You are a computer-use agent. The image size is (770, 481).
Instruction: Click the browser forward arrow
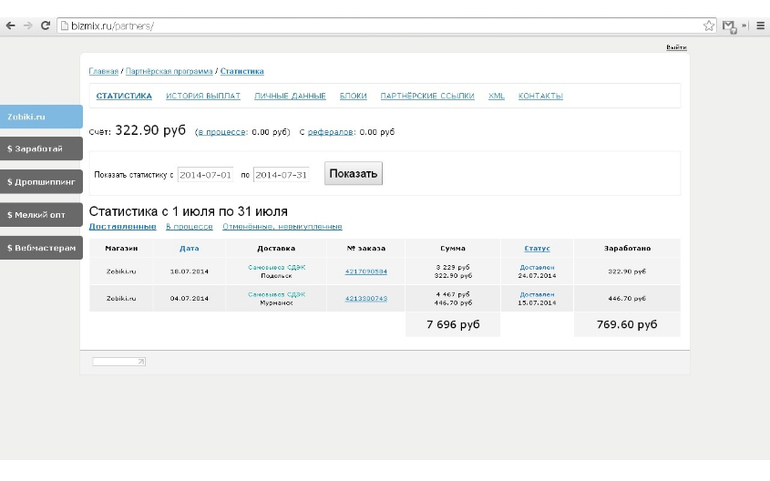27,25
